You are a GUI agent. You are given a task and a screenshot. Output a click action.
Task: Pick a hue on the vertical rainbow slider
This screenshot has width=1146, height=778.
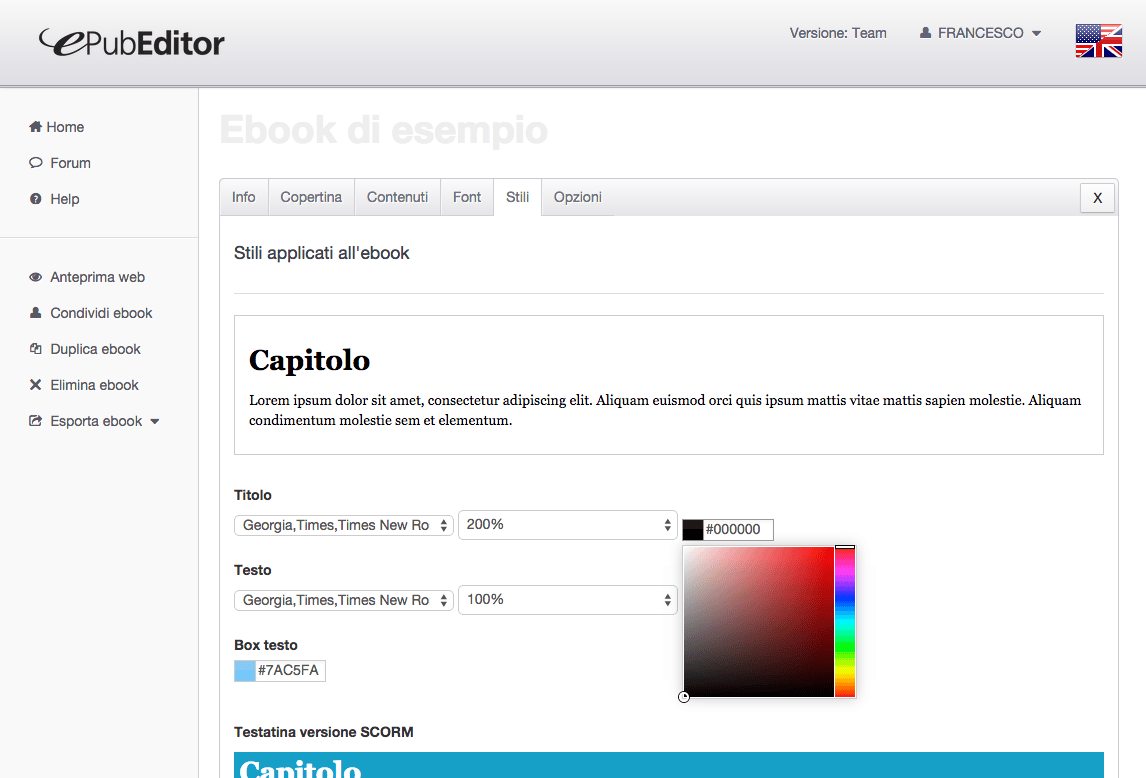click(845, 620)
